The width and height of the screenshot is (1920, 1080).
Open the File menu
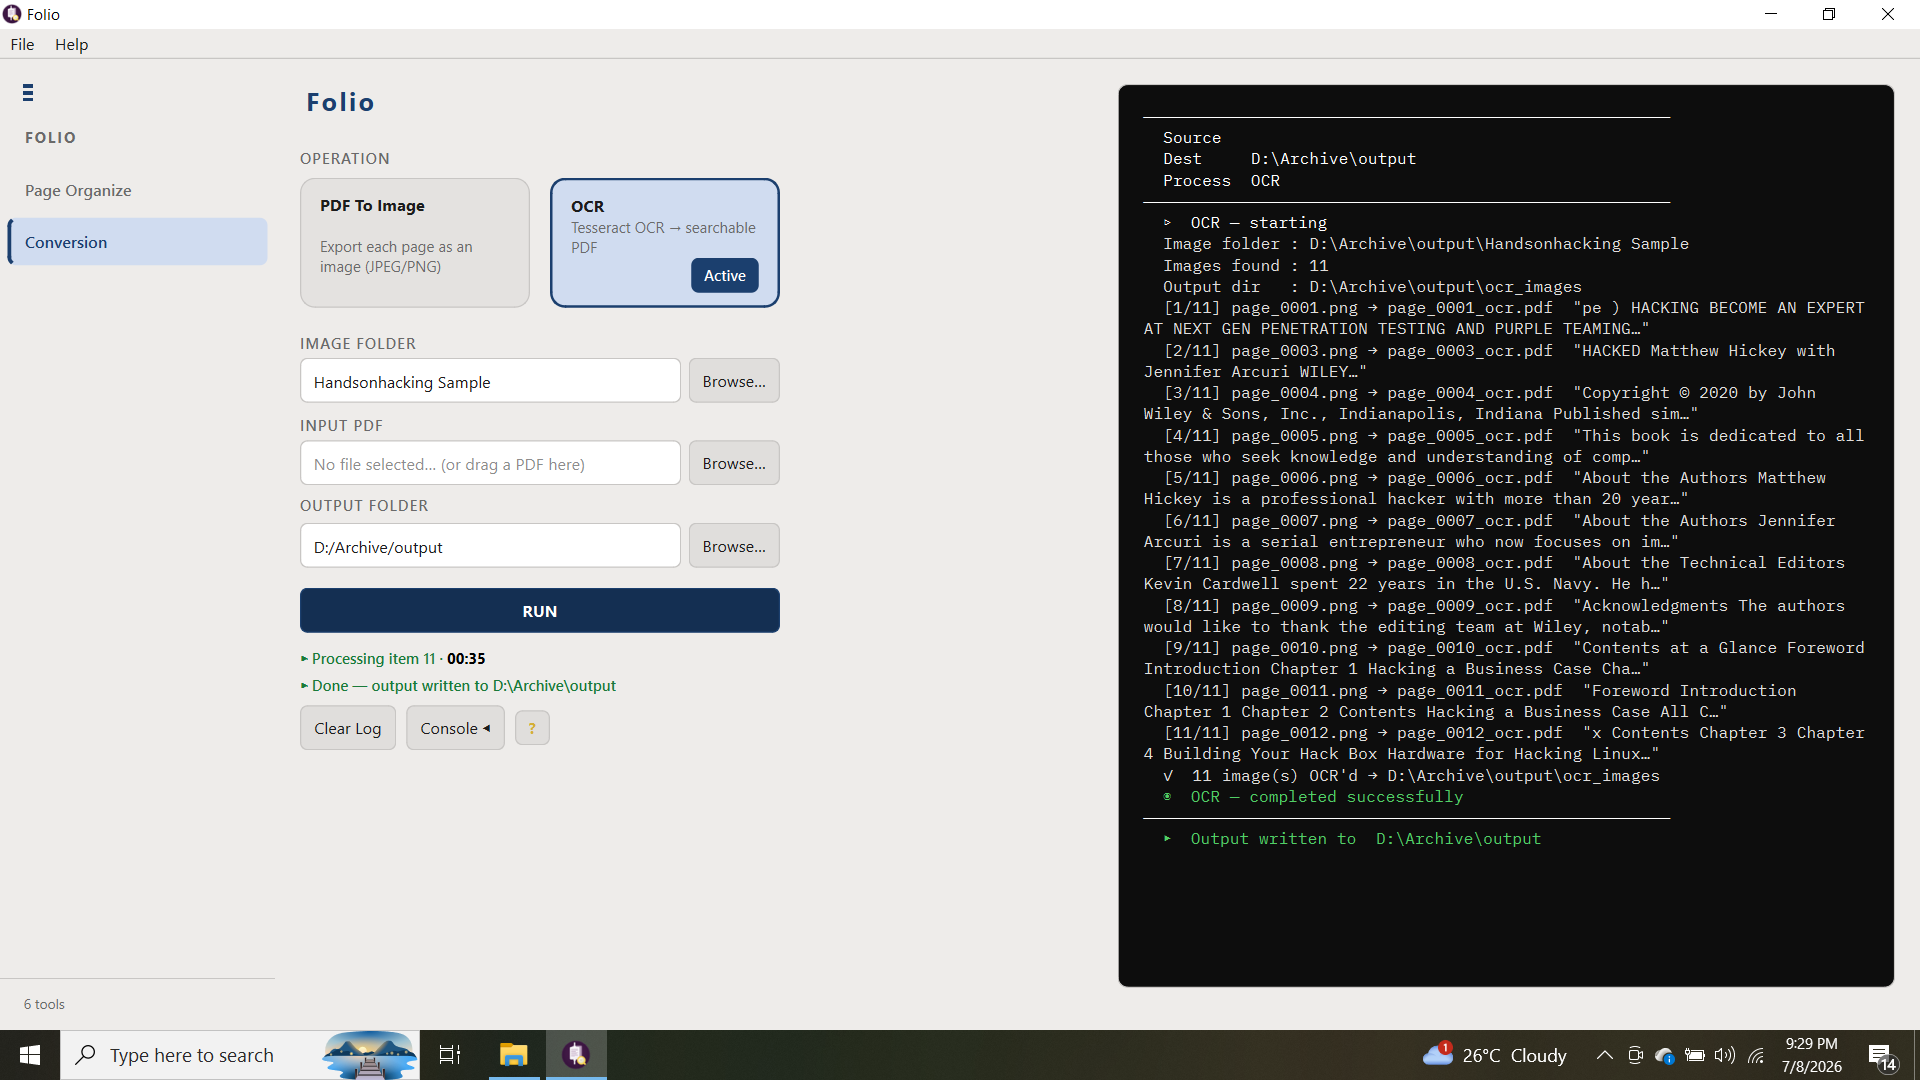coord(22,44)
